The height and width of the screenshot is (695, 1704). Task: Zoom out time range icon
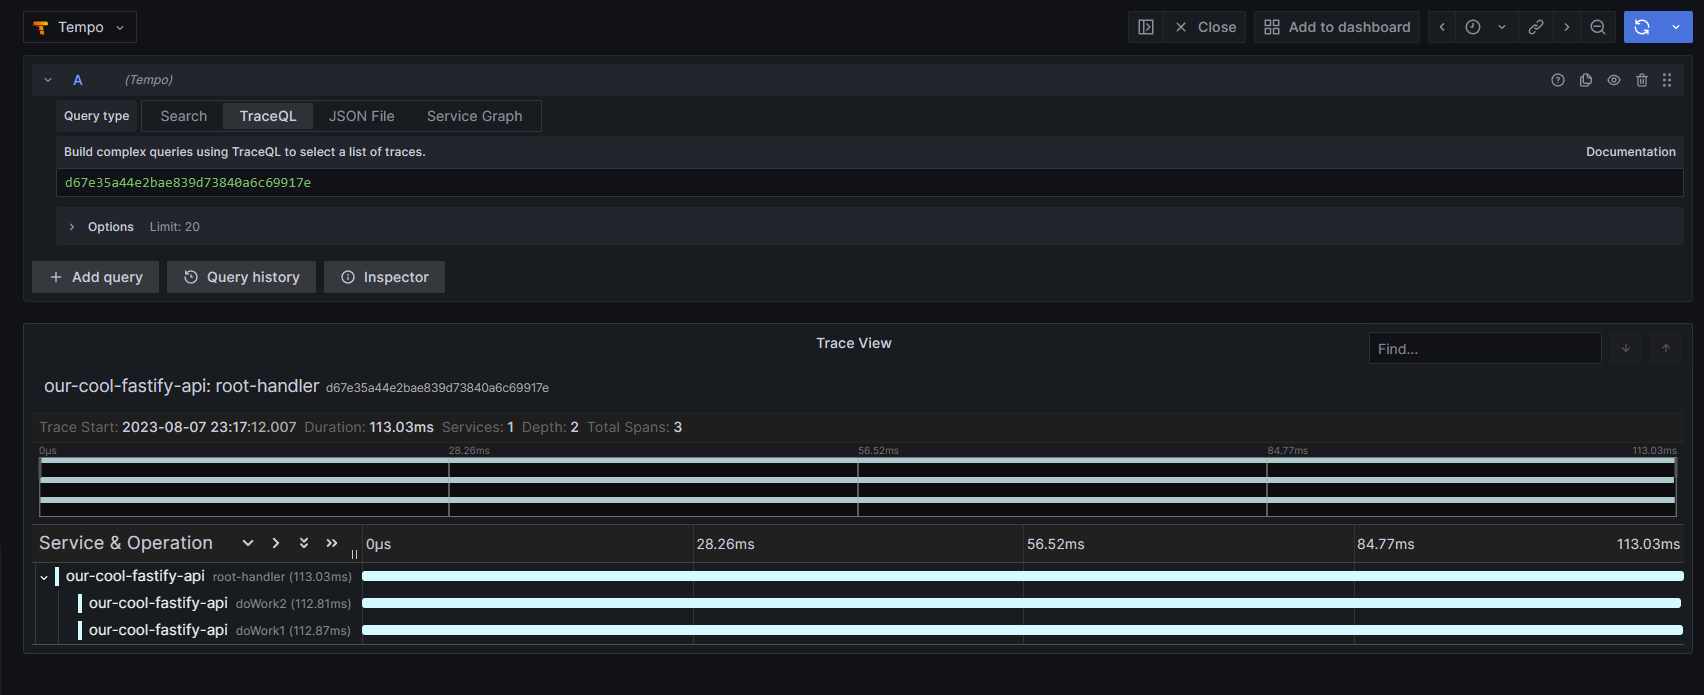1598,27
